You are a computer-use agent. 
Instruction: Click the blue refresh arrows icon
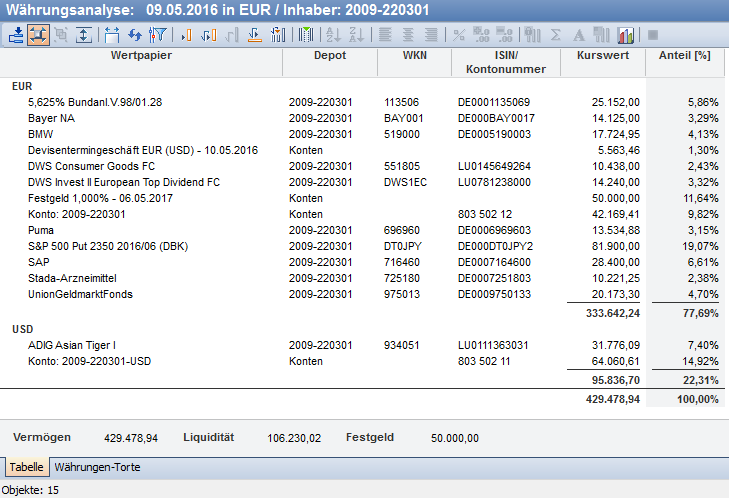(x=135, y=34)
